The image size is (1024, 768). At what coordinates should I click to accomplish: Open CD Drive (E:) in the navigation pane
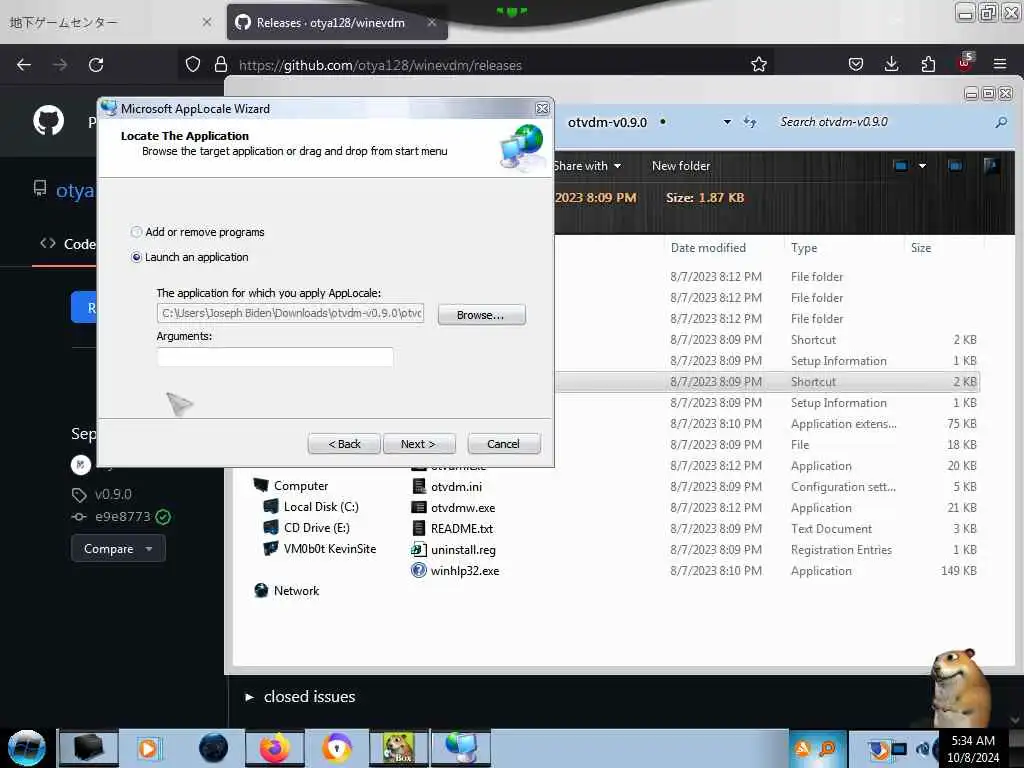pos(316,528)
